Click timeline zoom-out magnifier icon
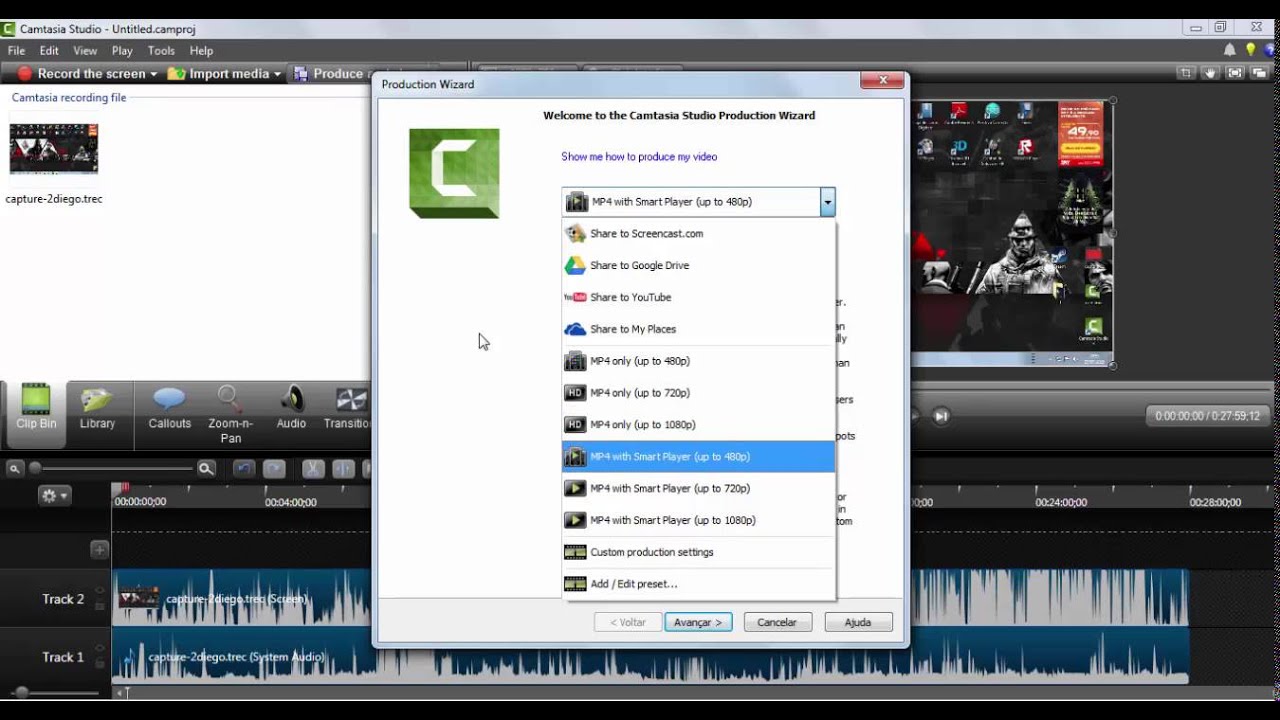The height and width of the screenshot is (720, 1280). 14,468
